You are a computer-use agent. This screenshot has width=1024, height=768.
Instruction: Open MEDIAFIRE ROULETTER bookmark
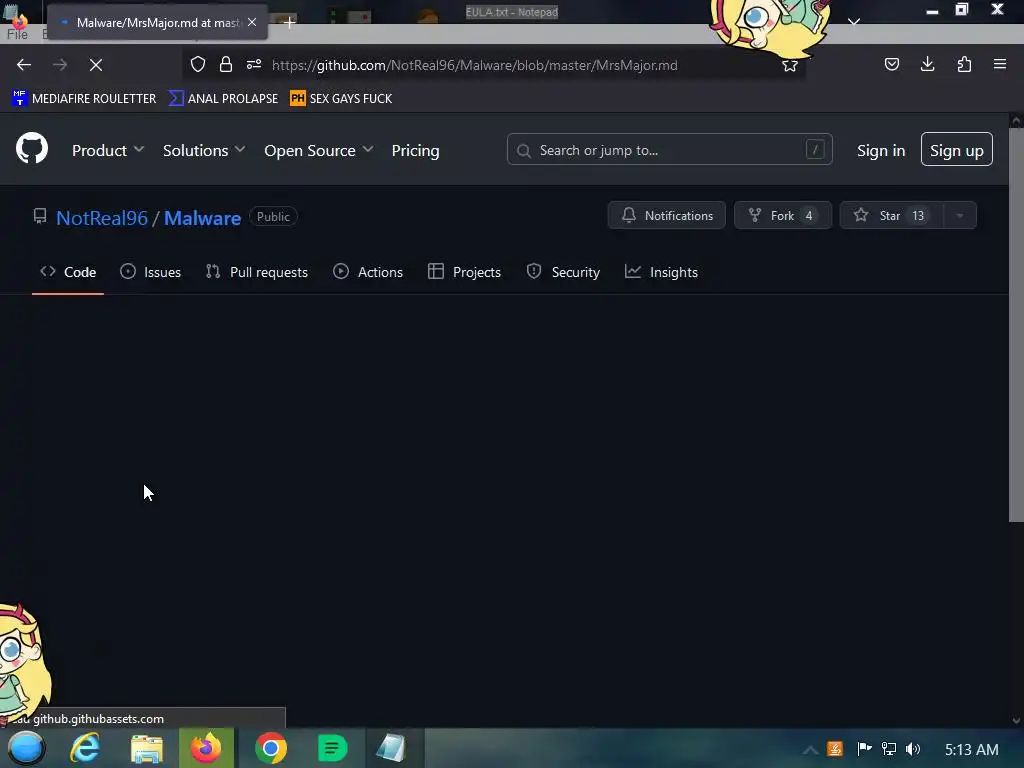[84, 99]
